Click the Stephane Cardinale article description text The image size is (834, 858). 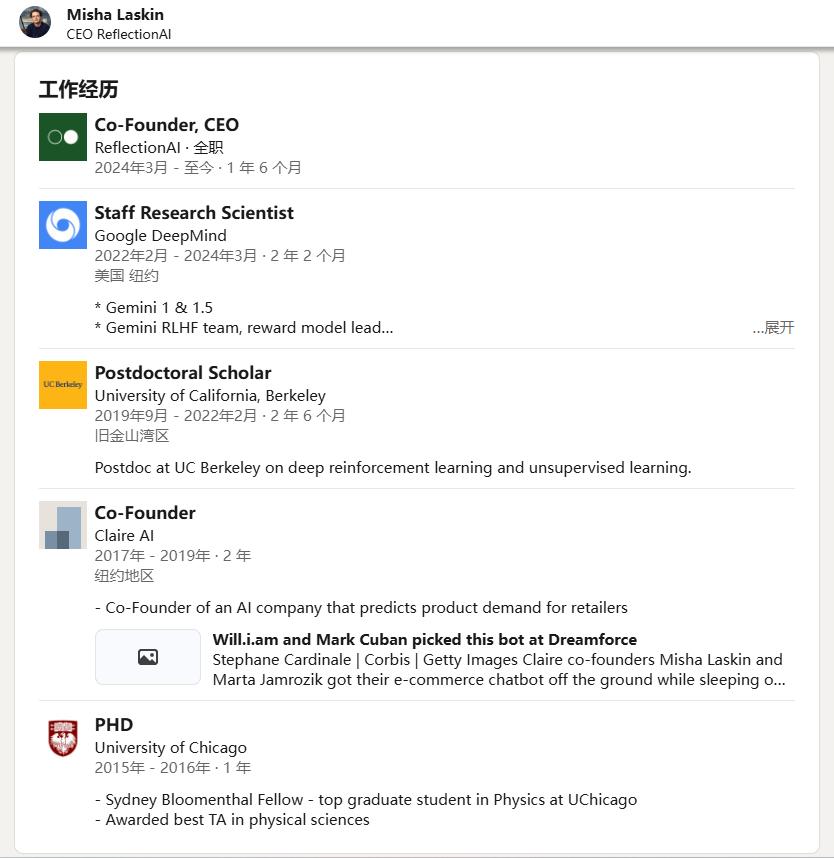tap(498, 670)
